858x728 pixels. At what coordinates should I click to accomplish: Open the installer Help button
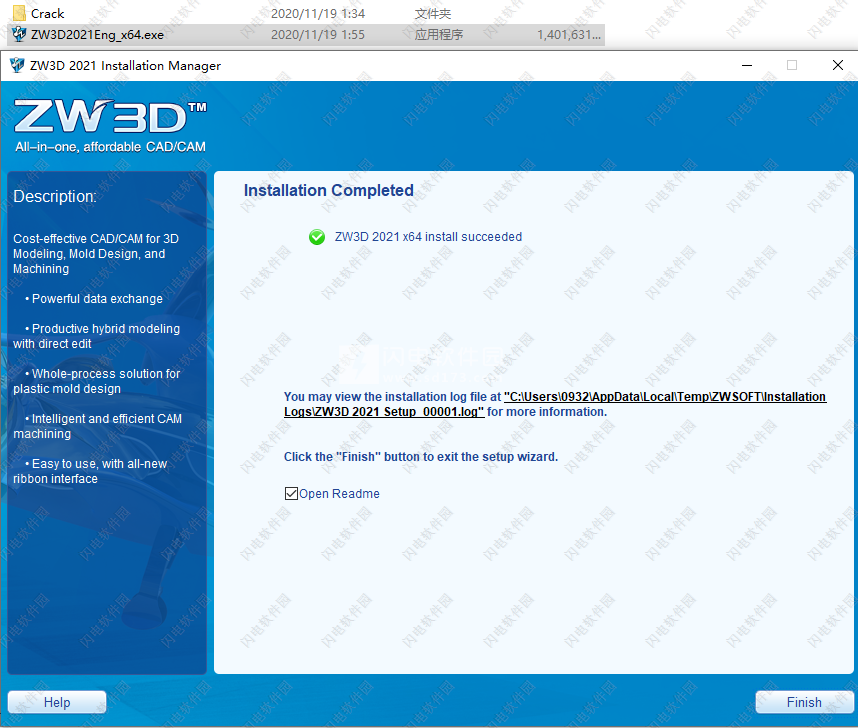[x=57, y=702]
